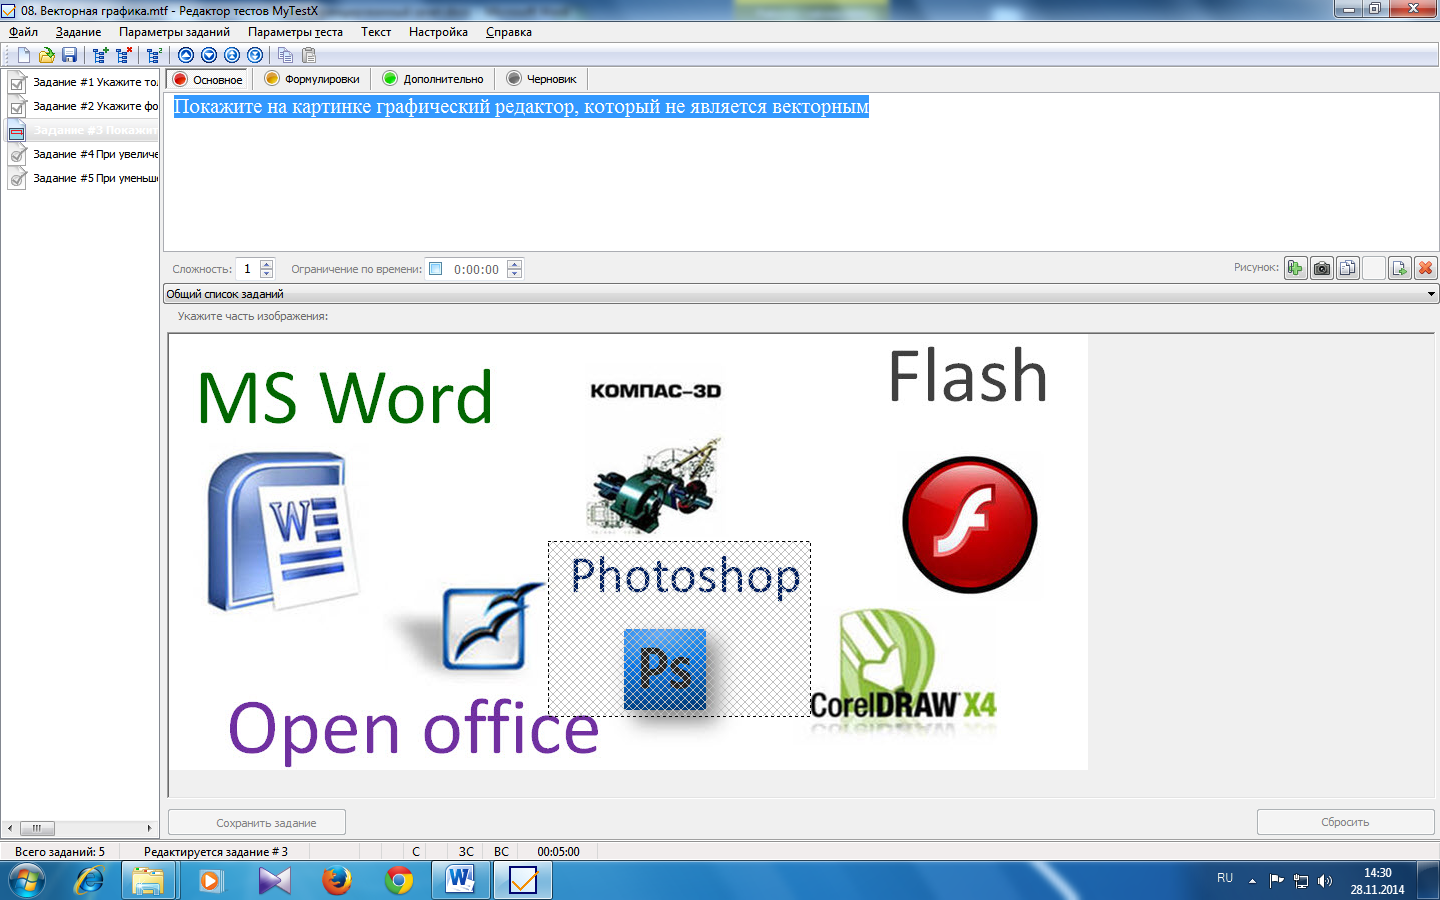The width and height of the screenshot is (1440, 900).
Task: Open a test file via the folder icon
Action: (x=46, y=55)
